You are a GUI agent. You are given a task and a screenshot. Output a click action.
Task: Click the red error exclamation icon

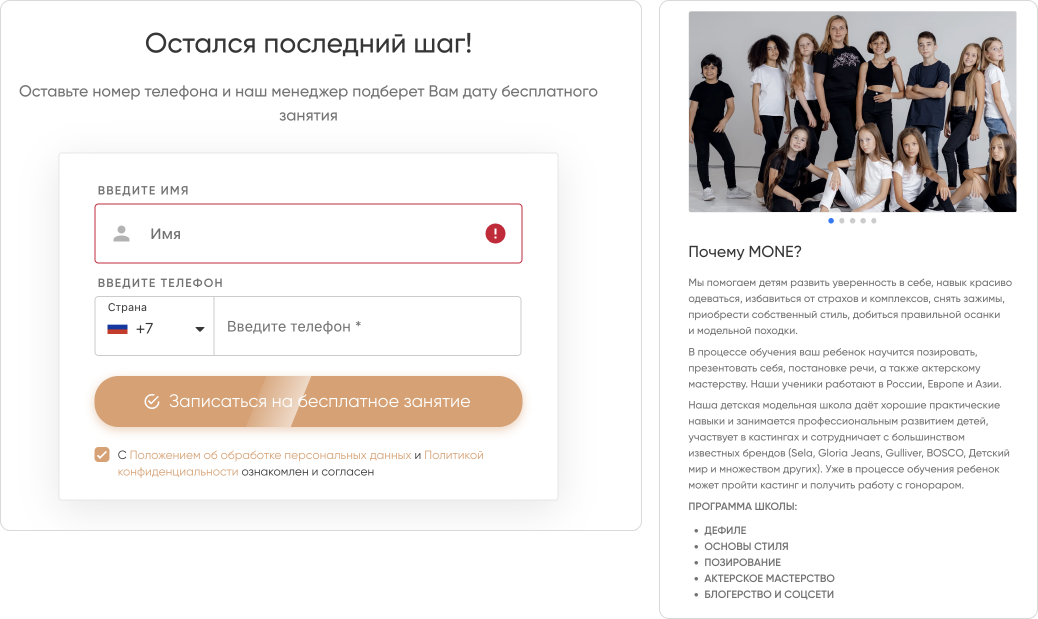495,234
